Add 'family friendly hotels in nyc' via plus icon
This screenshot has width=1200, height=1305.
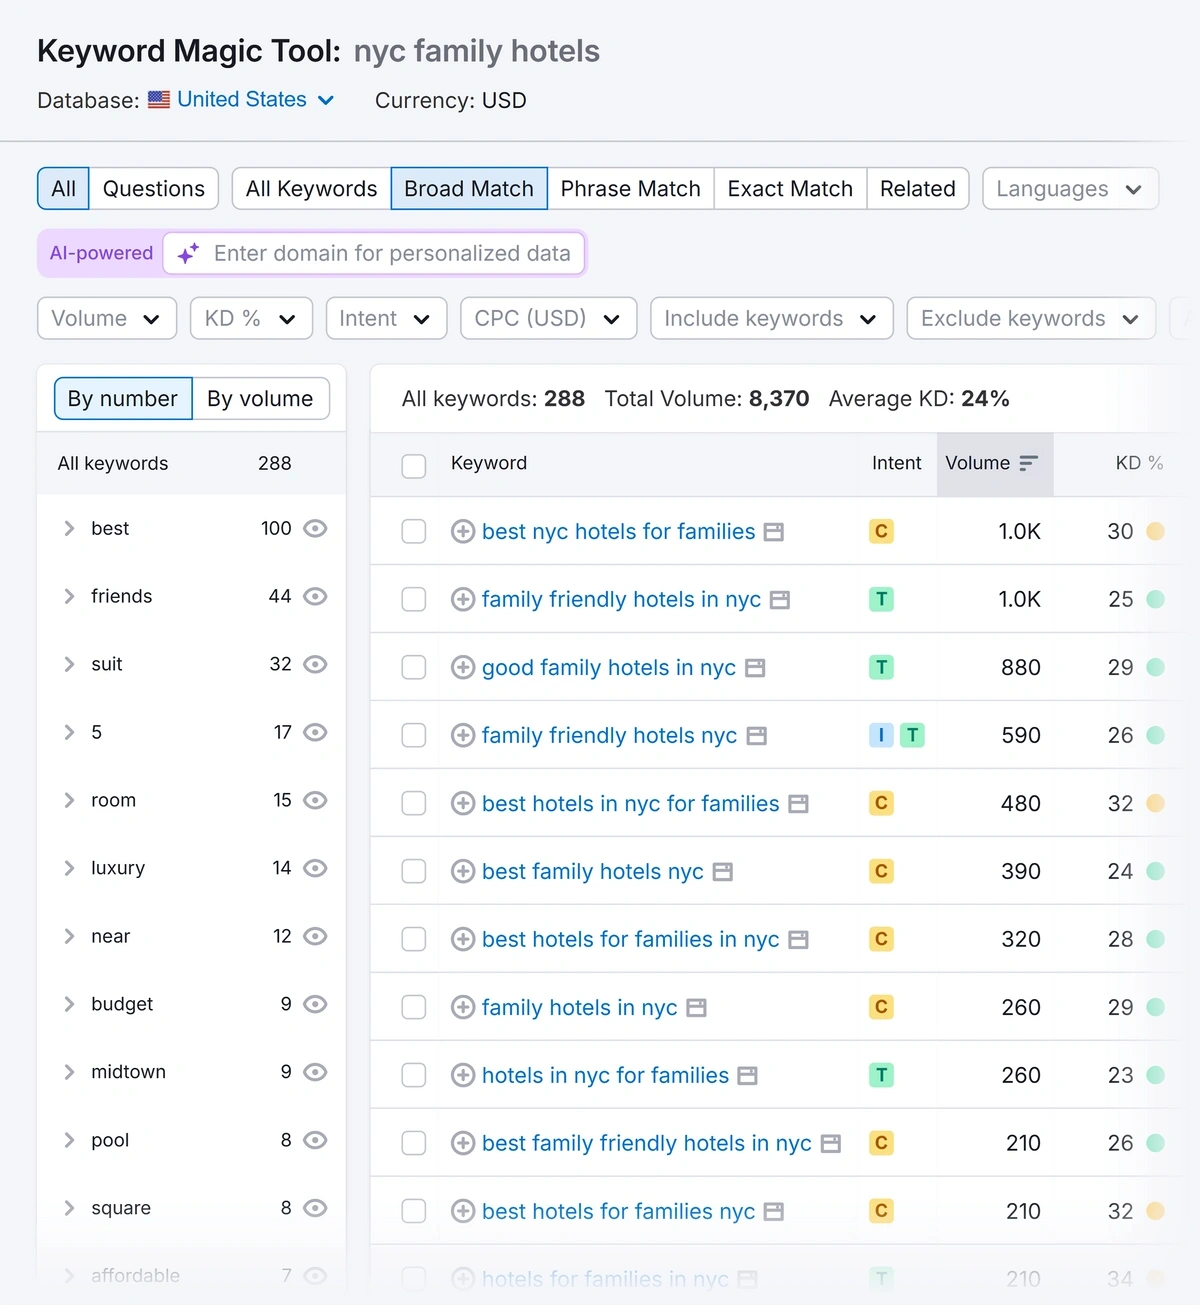click(x=462, y=600)
